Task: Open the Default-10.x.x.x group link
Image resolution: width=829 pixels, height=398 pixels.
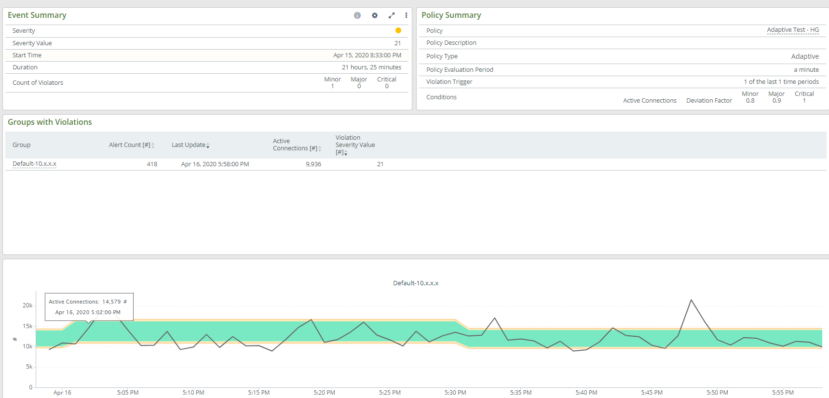Action: click(34, 164)
